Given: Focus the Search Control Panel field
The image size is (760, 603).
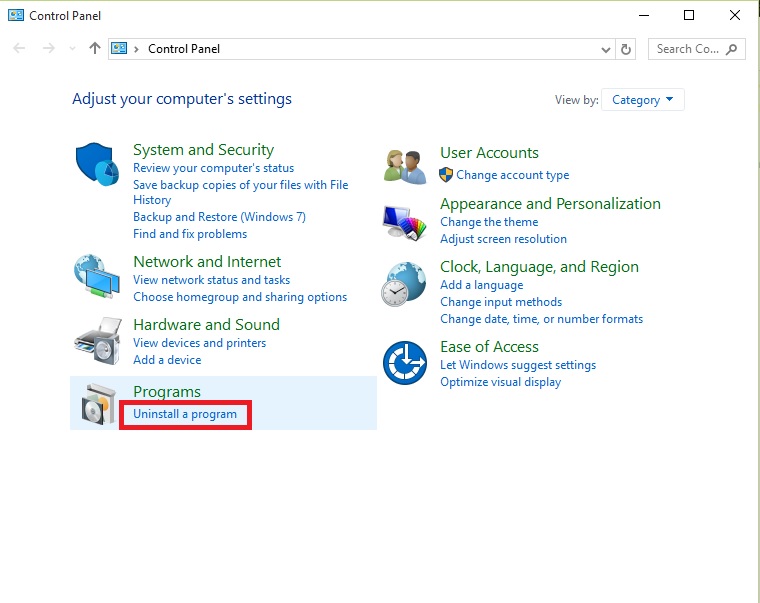Looking at the screenshot, I should [x=697, y=49].
